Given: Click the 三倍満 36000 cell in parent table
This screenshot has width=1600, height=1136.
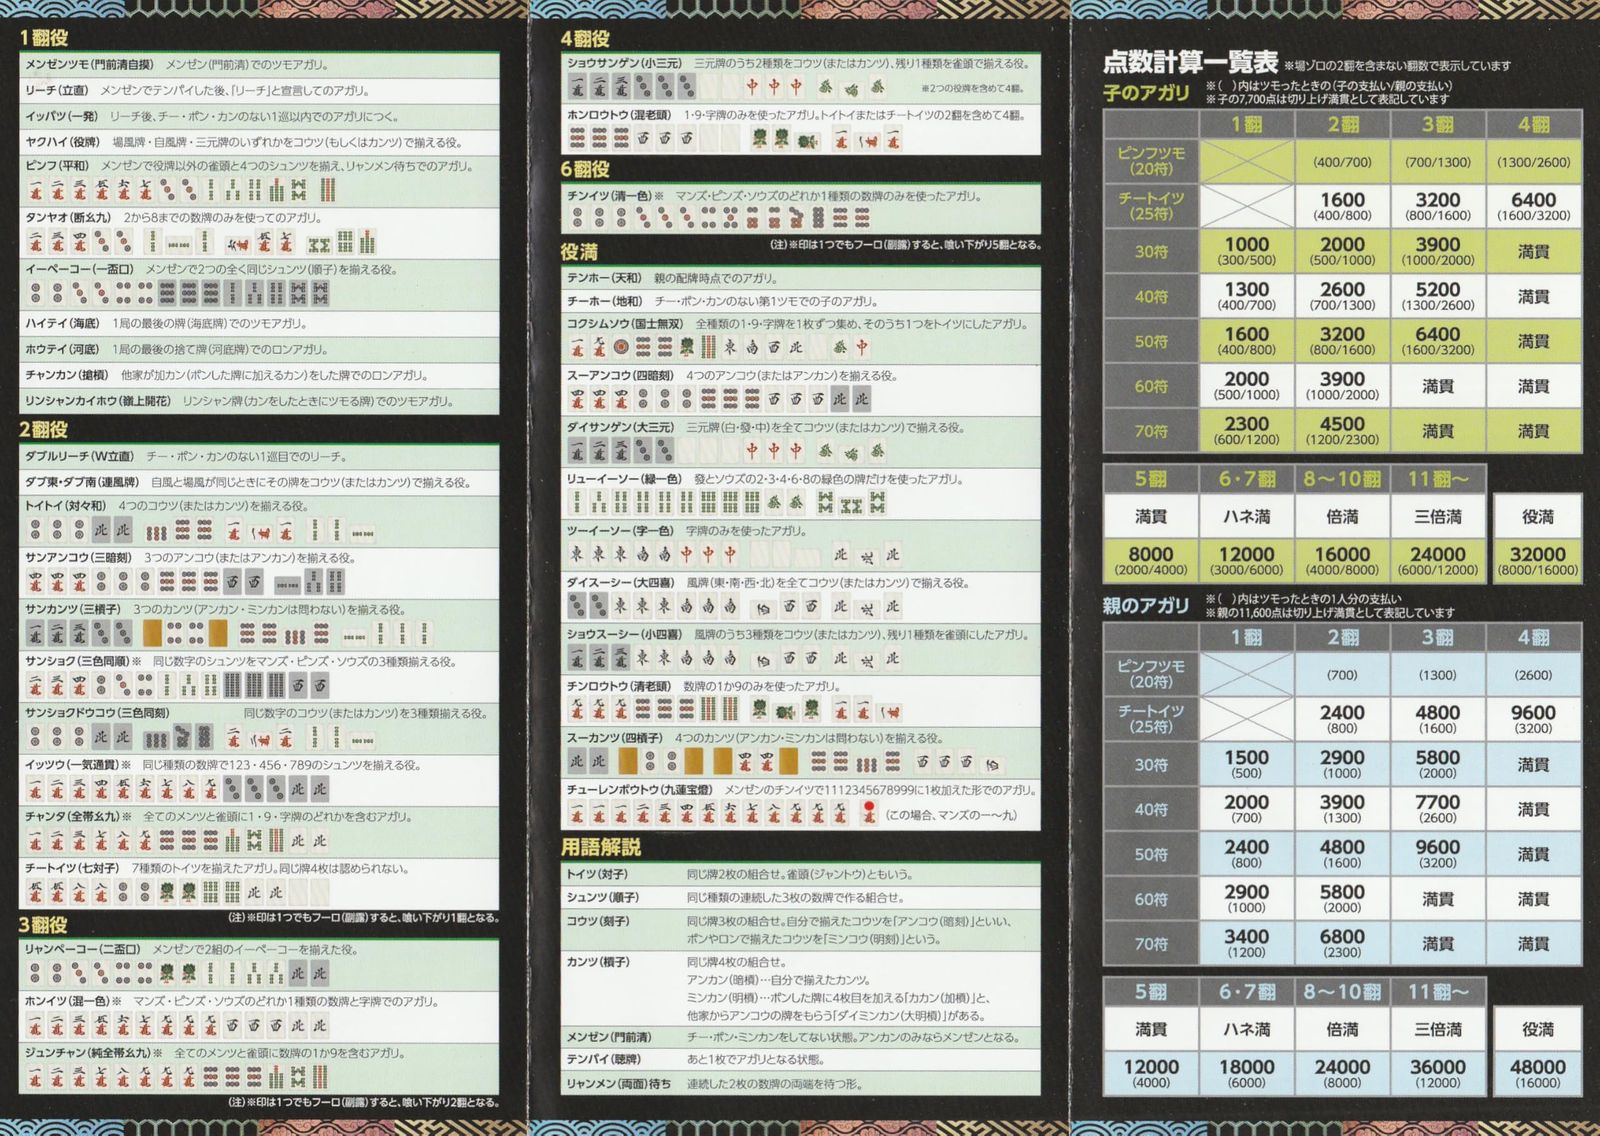Looking at the screenshot, I should 1440,1072.
